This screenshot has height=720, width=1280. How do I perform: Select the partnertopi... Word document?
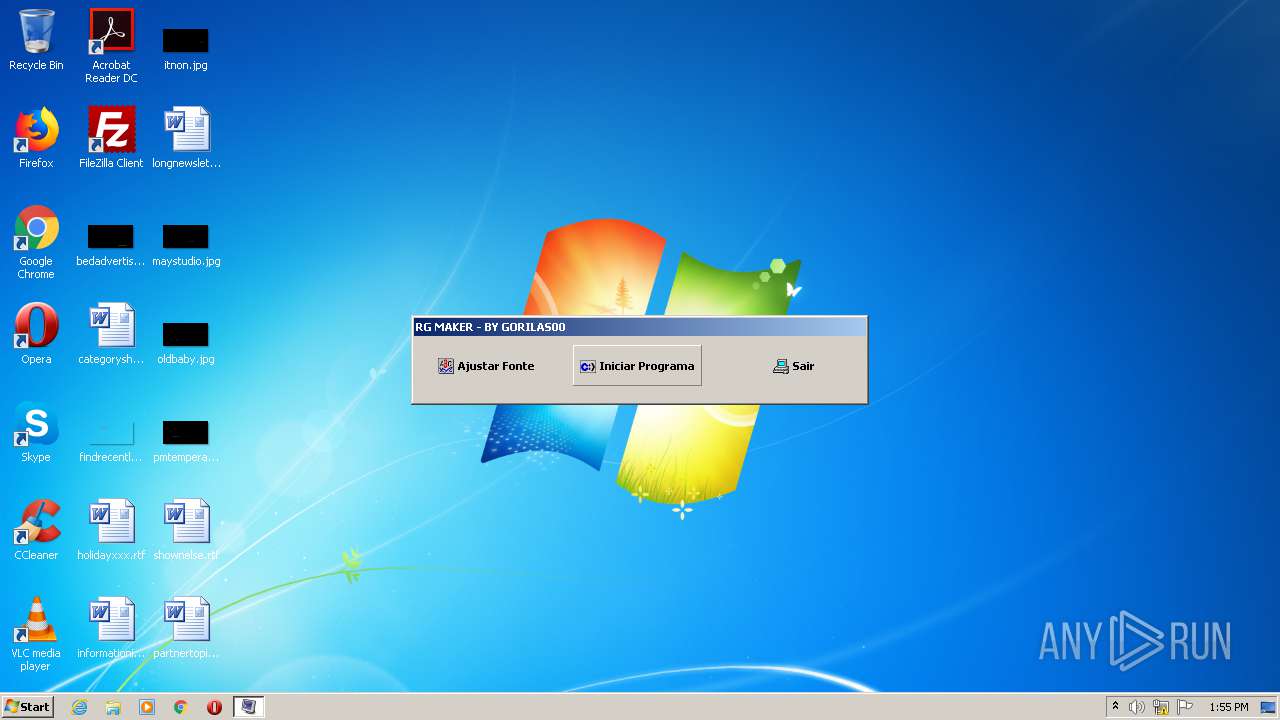[x=186, y=628]
